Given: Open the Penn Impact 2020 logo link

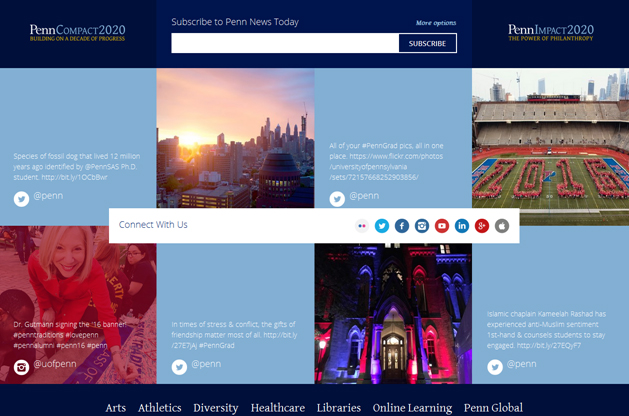Looking at the screenshot, I should coord(550,33).
